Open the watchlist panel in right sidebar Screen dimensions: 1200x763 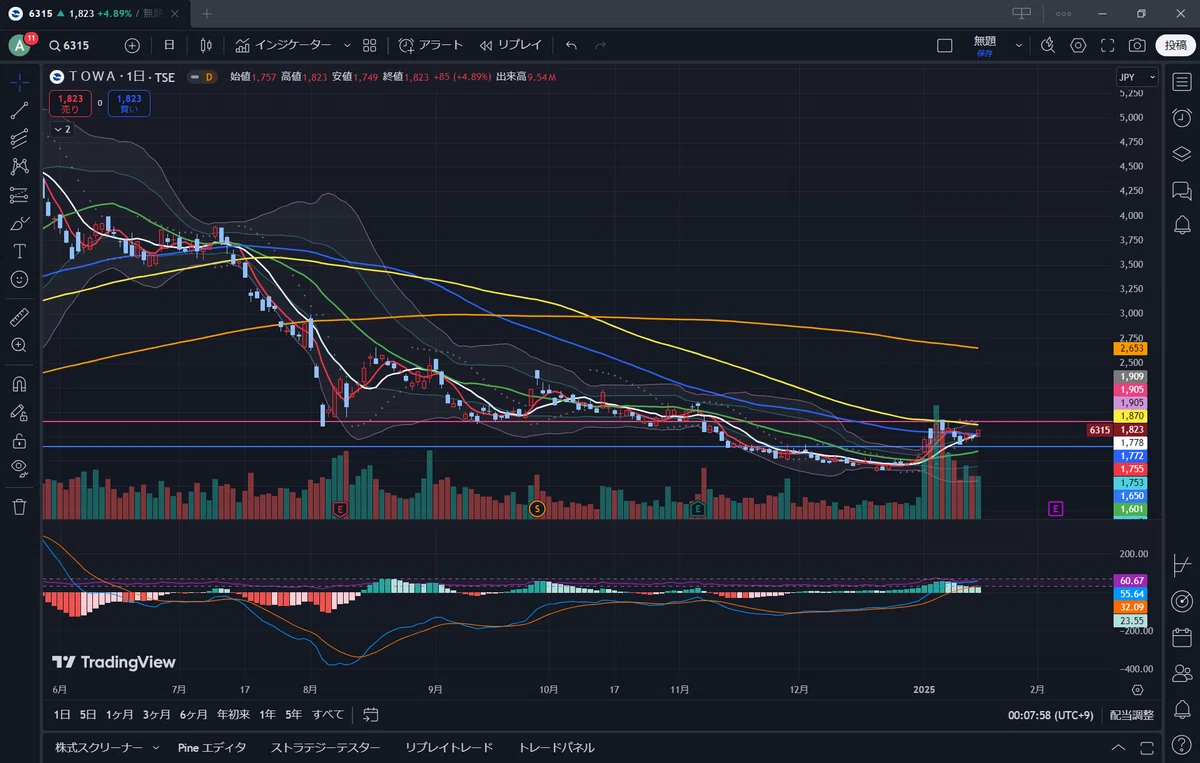coord(1181,81)
